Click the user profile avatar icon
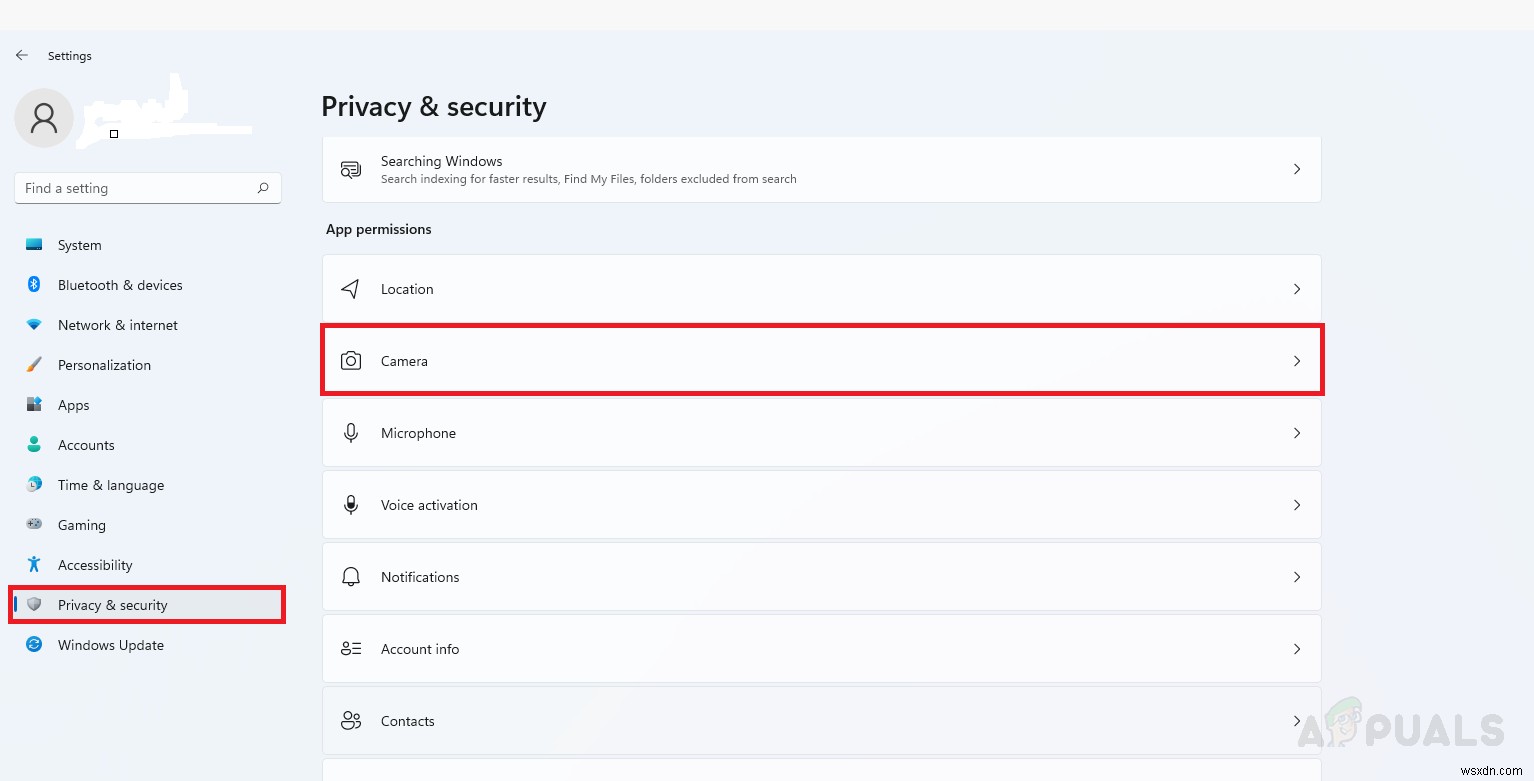1534x781 pixels. click(44, 118)
